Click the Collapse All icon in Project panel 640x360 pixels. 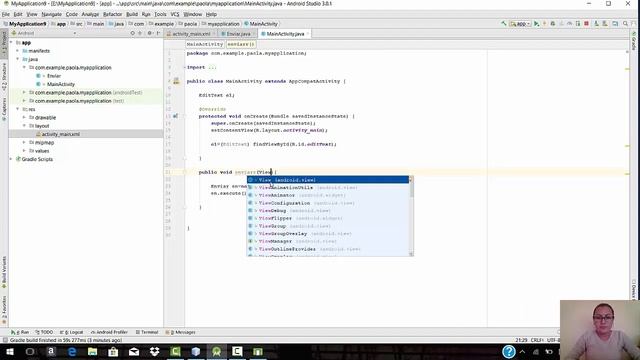140,33
